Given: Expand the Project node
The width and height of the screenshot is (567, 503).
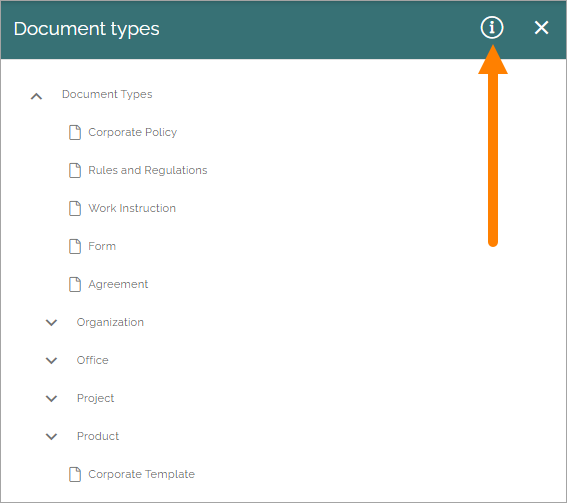Looking at the screenshot, I should tap(51, 398).
